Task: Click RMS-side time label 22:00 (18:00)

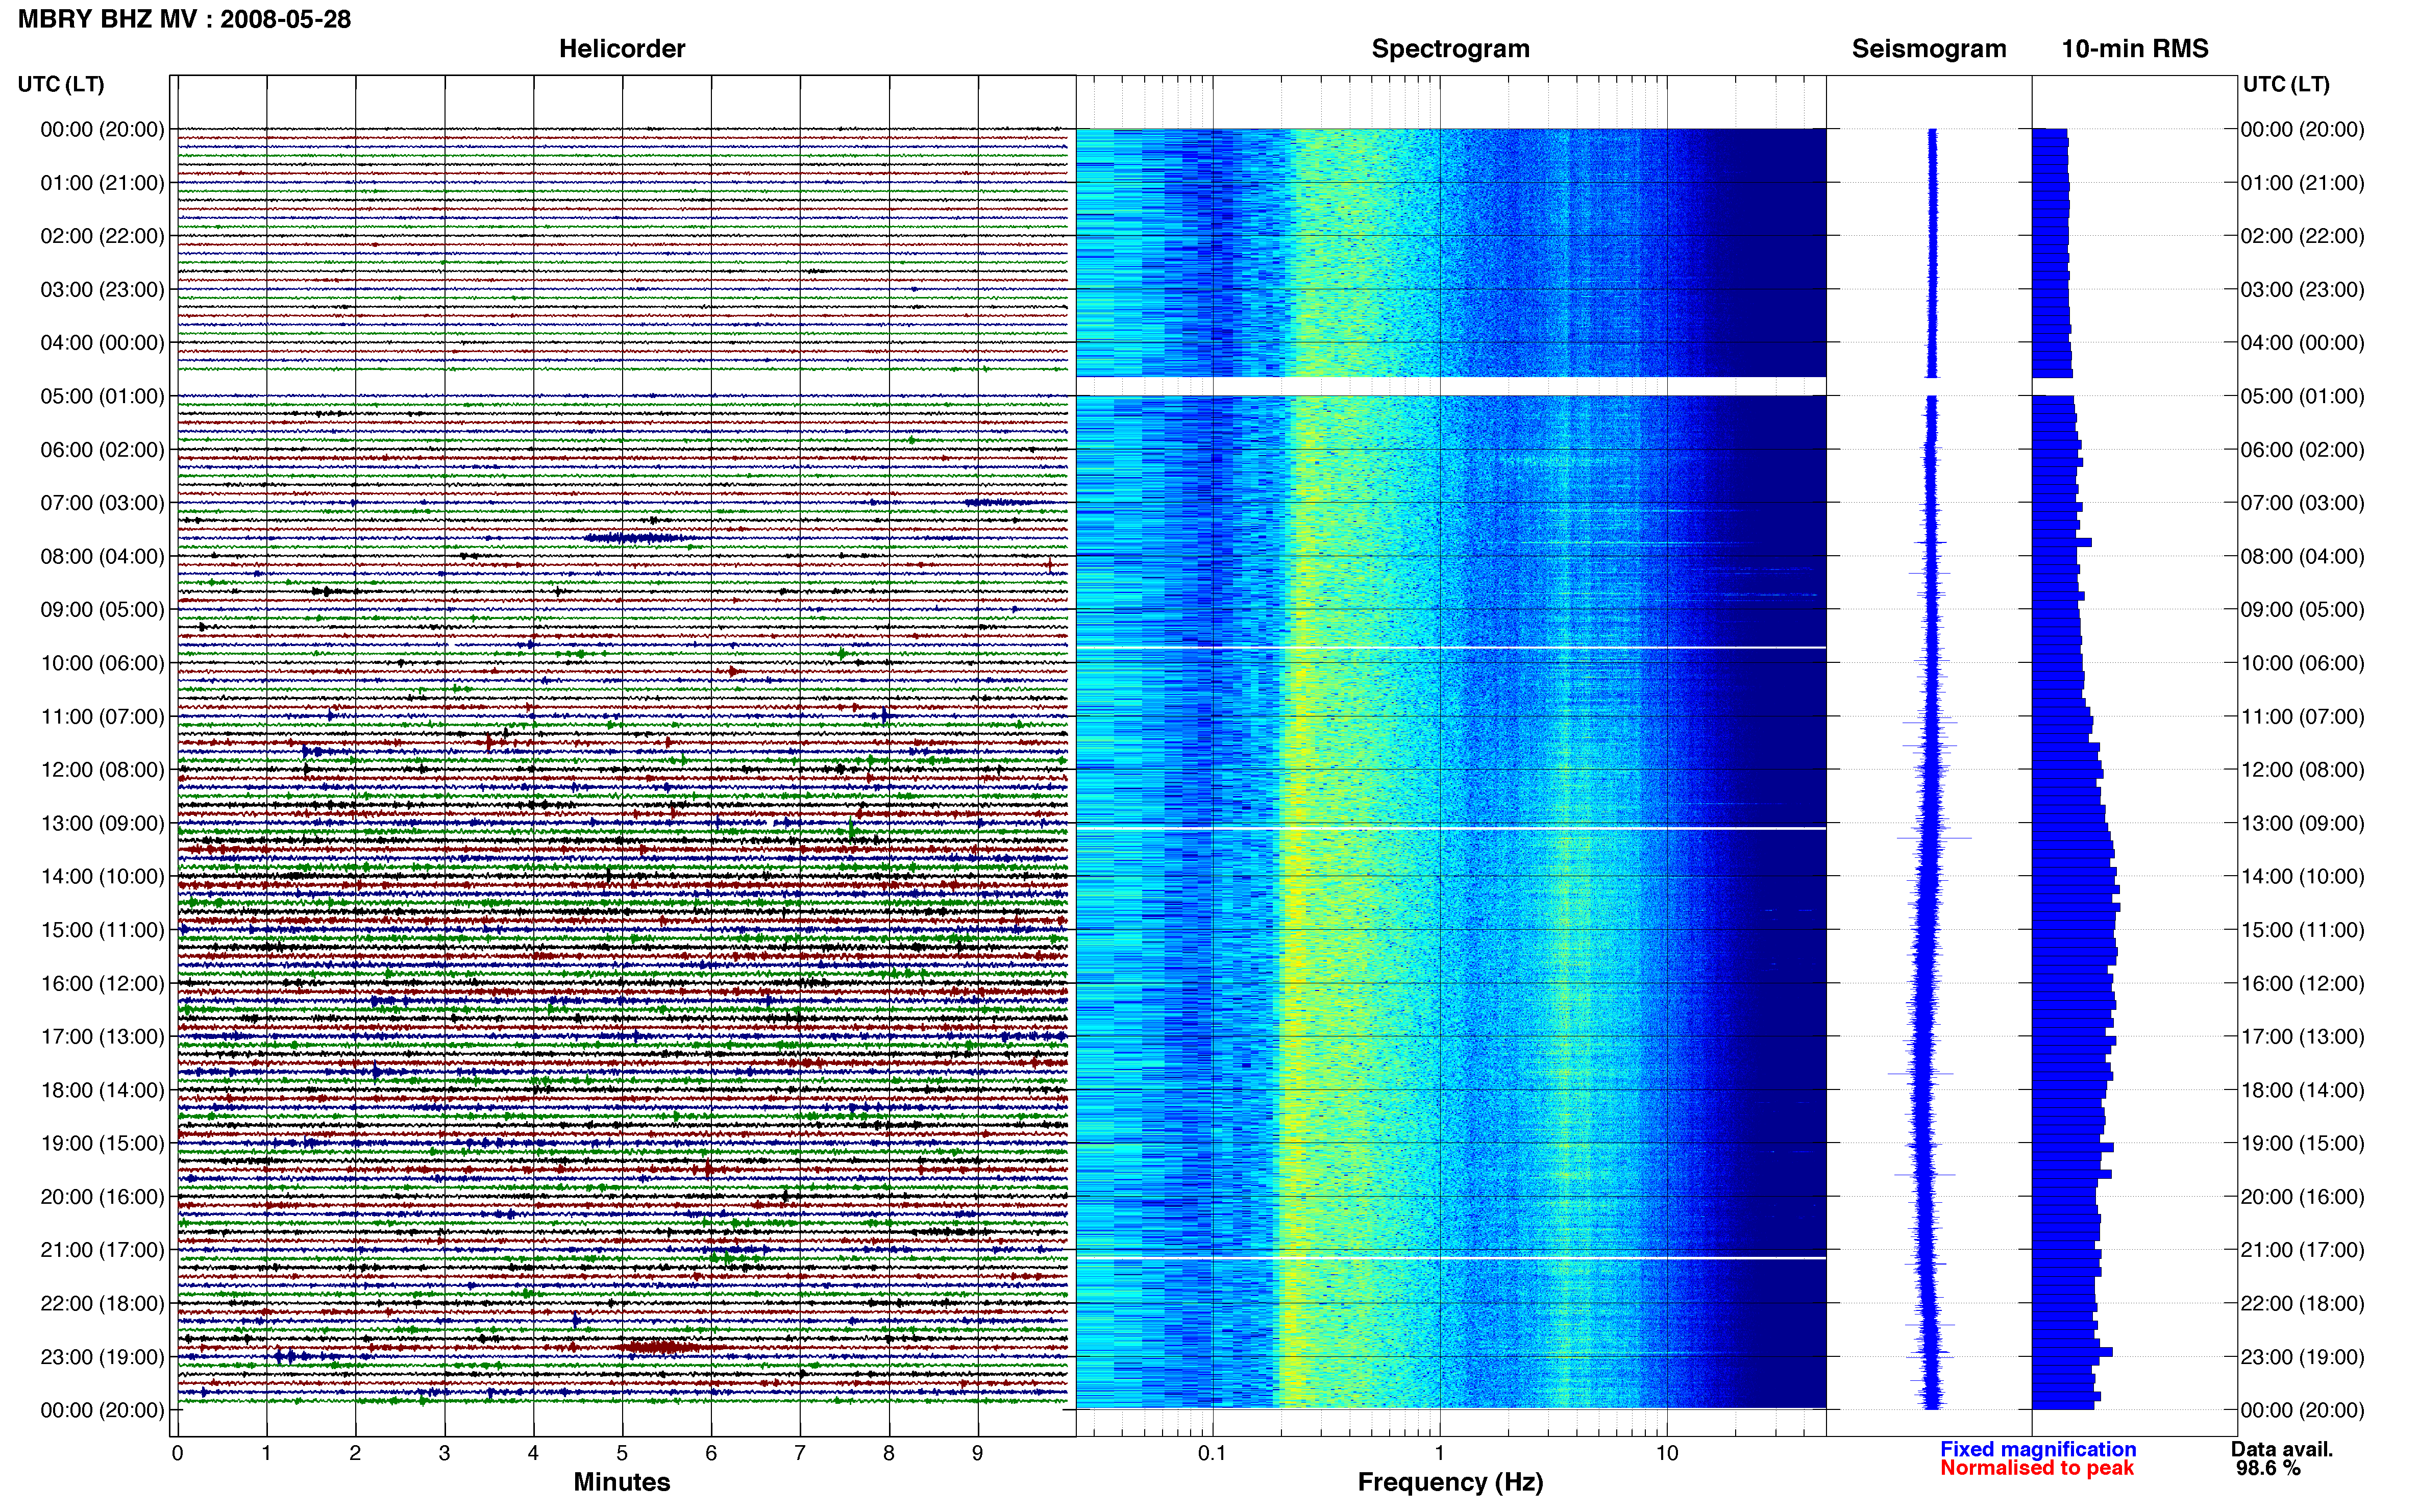Action: pos(2302,1304)
